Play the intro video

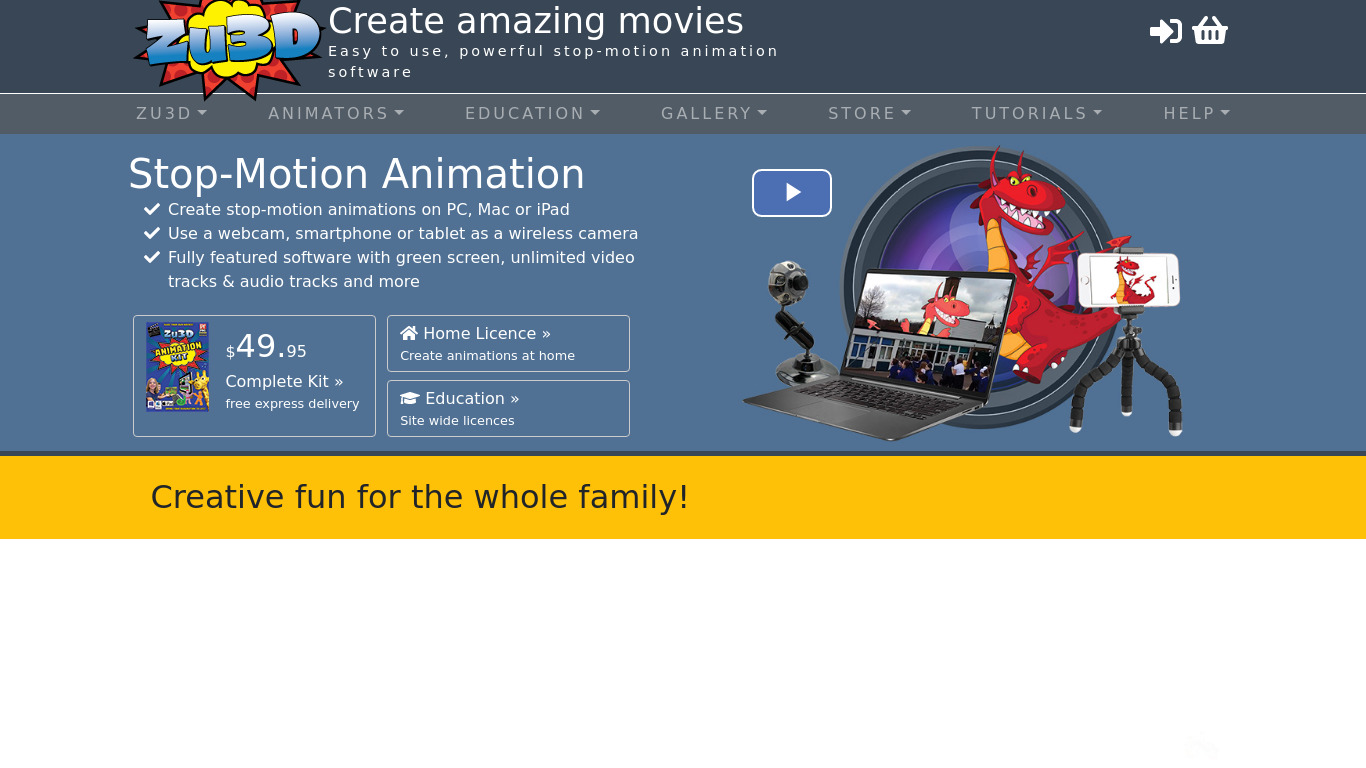point(792,193)
